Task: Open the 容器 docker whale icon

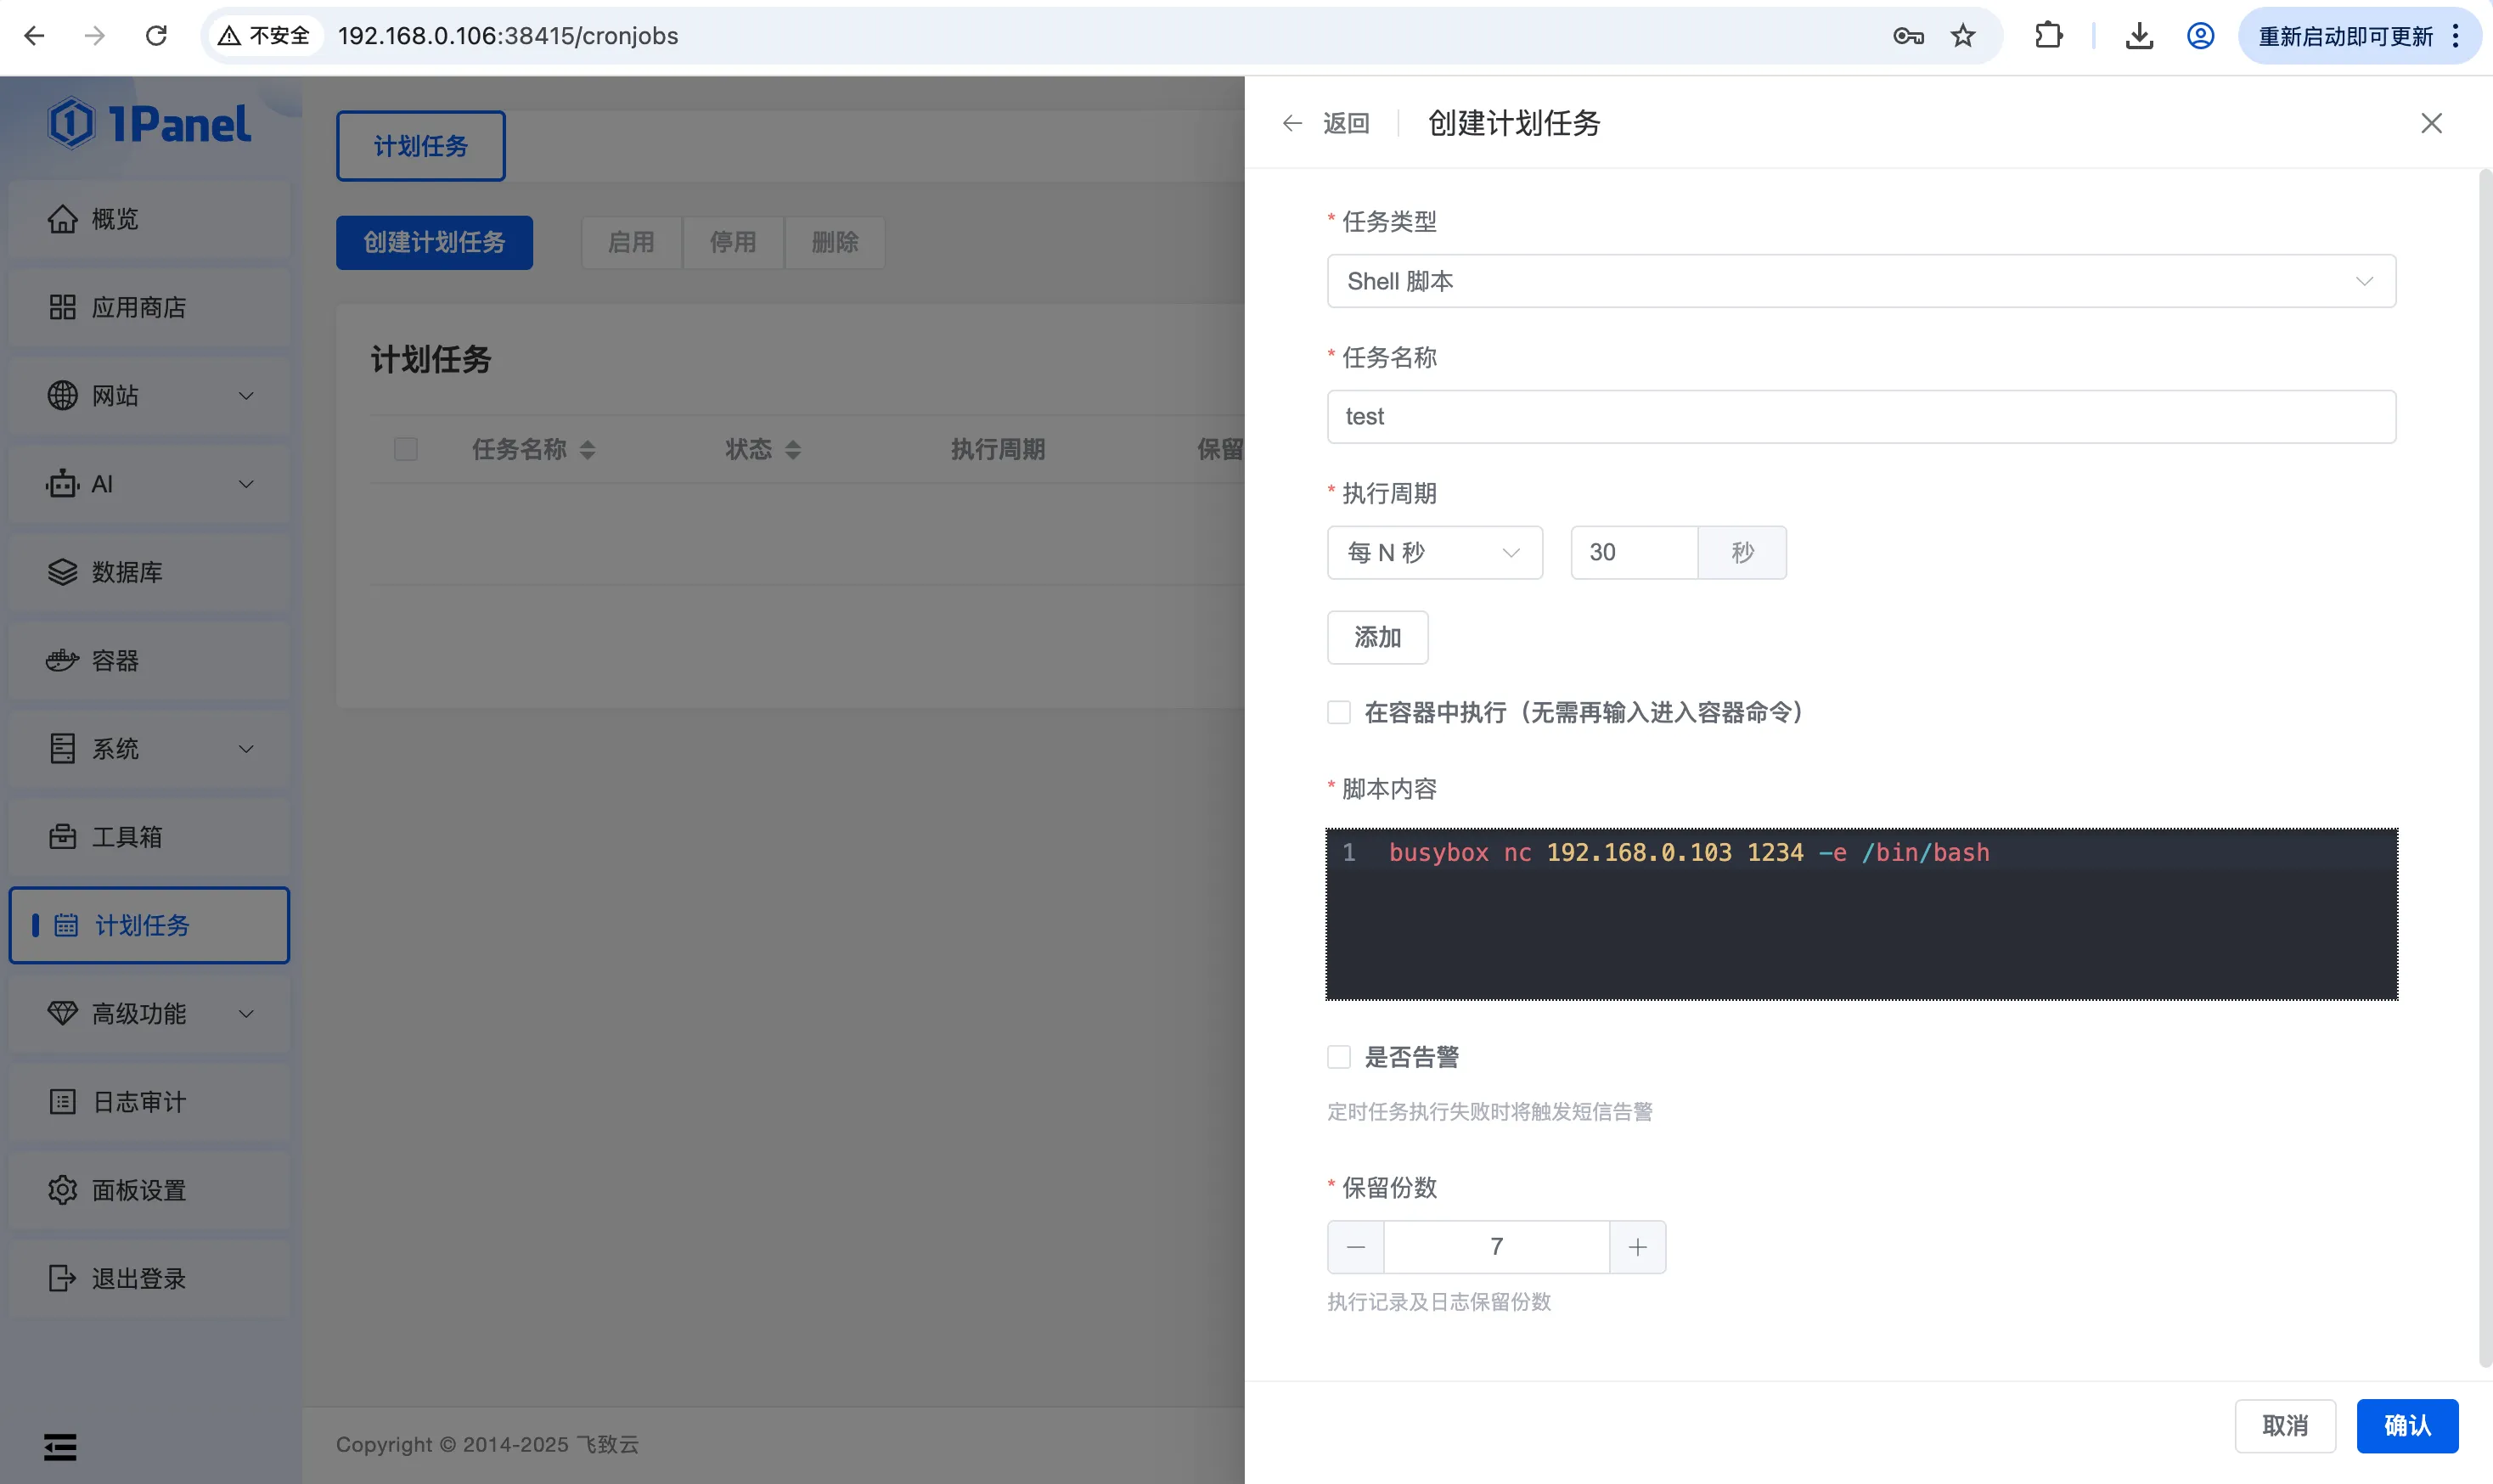Action: [62, 660]
